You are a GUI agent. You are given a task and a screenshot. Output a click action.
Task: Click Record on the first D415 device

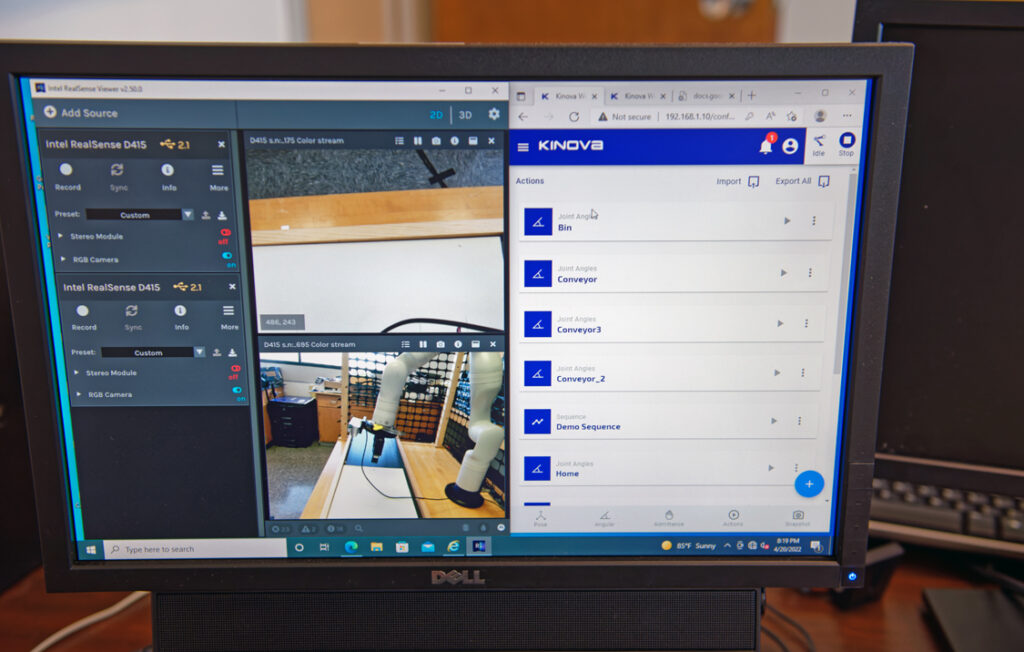point(67,176)
